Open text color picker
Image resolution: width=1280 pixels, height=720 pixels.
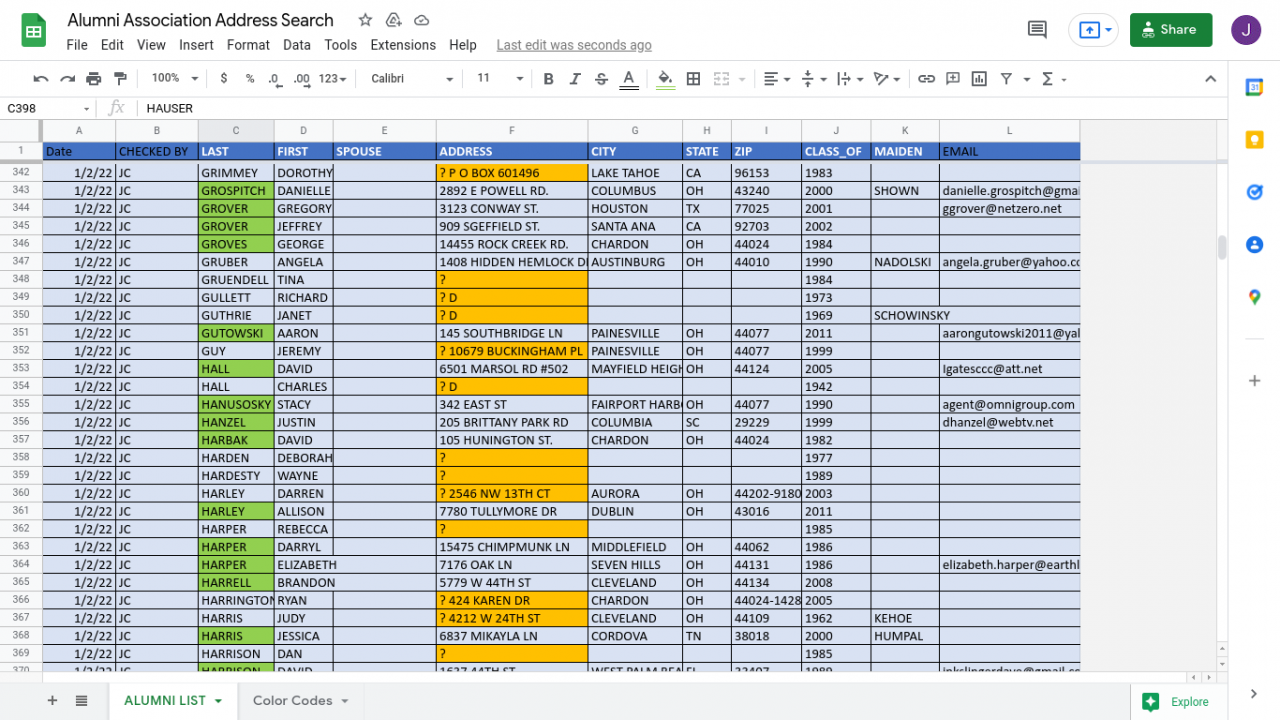tap(628, 79)
